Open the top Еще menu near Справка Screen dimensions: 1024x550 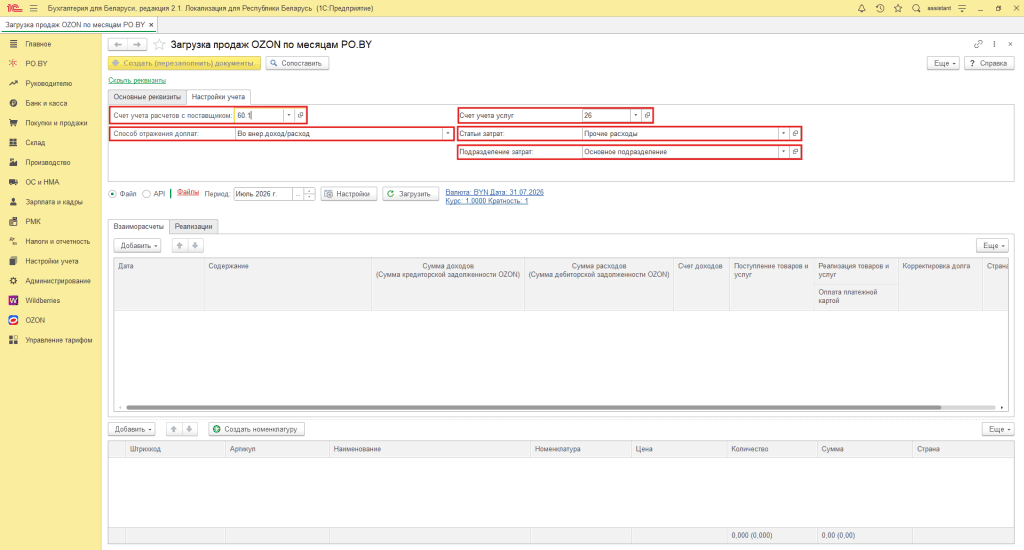943,63
